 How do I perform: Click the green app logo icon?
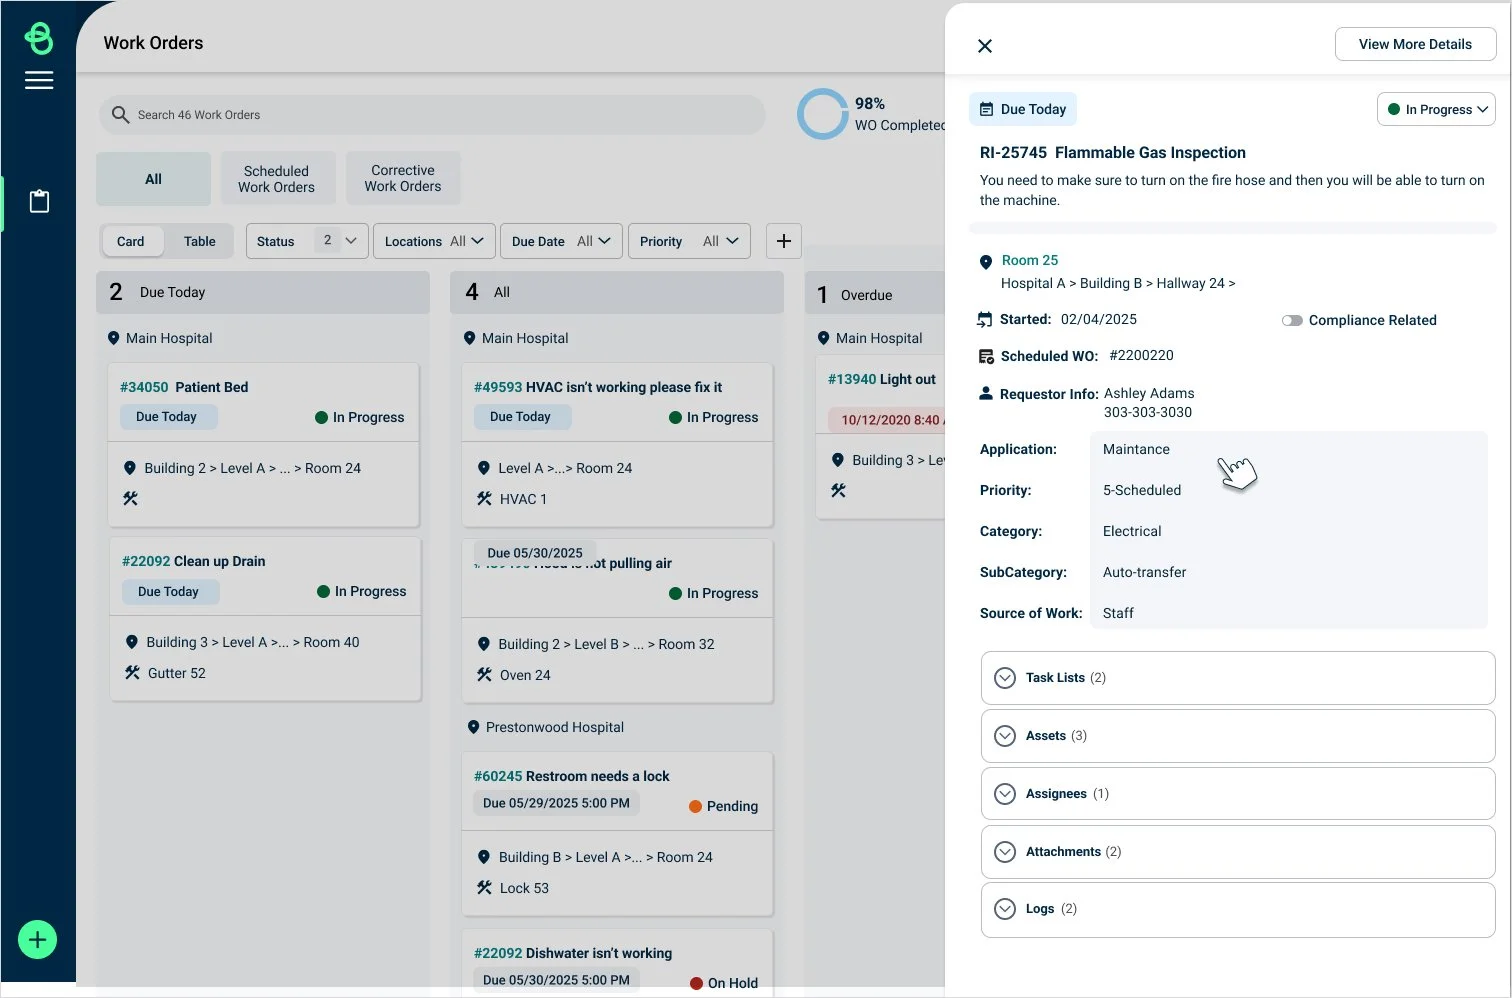pyautogui.click(x=39, y=38)
